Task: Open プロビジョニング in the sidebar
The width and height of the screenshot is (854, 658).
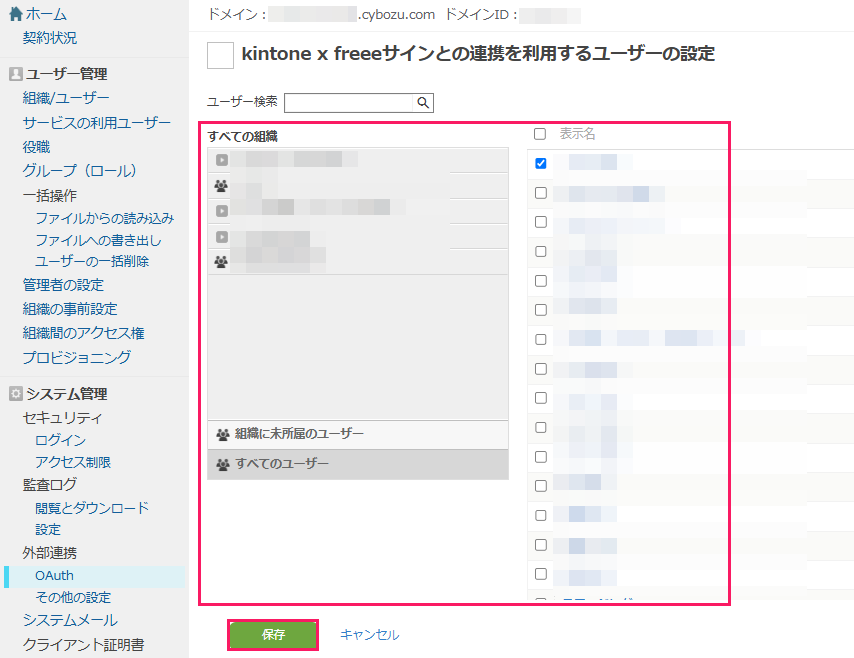Action: click(77, 357)
